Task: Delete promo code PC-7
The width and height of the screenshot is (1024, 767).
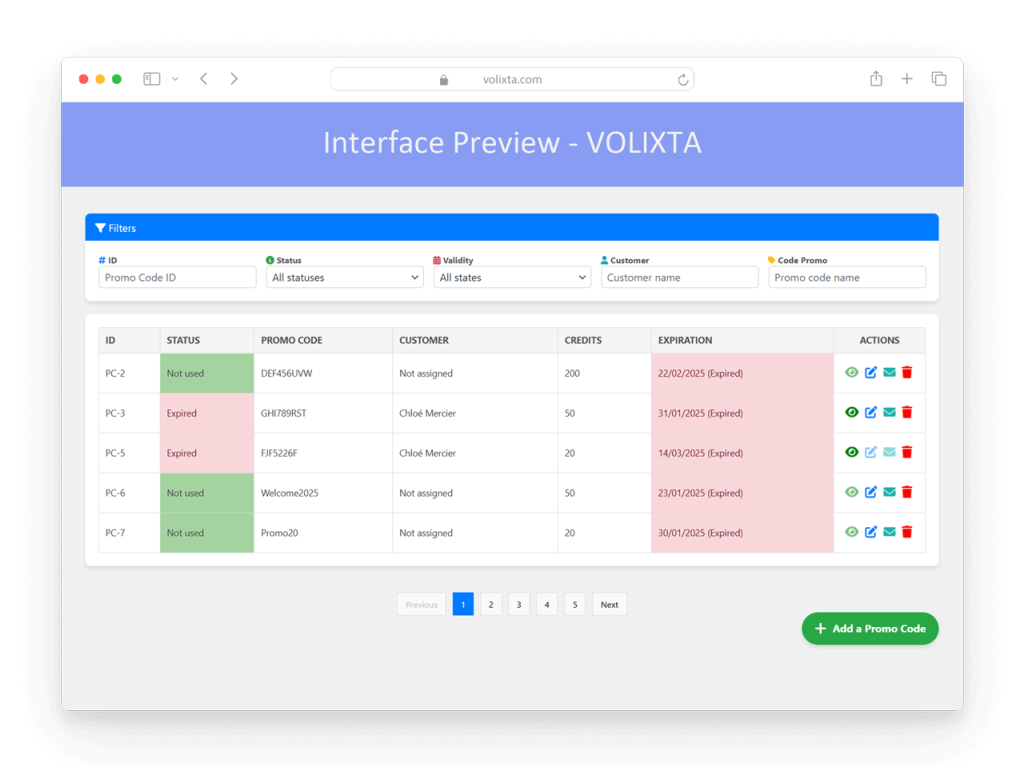Action: (x=907, y=532)
